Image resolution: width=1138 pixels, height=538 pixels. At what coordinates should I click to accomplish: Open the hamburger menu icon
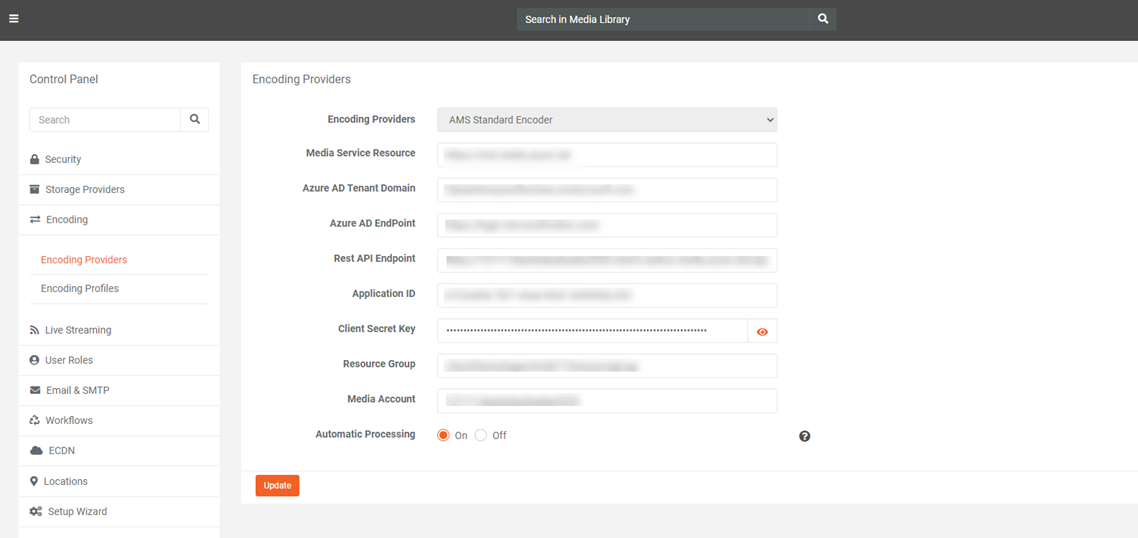[x=14, y=19]
